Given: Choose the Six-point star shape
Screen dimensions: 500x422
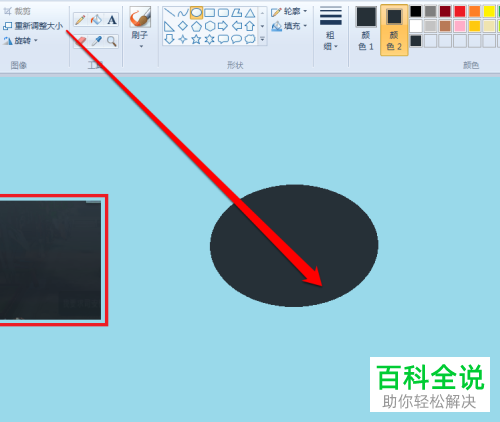Looking at the screenshot, I should tap(210, 39).
